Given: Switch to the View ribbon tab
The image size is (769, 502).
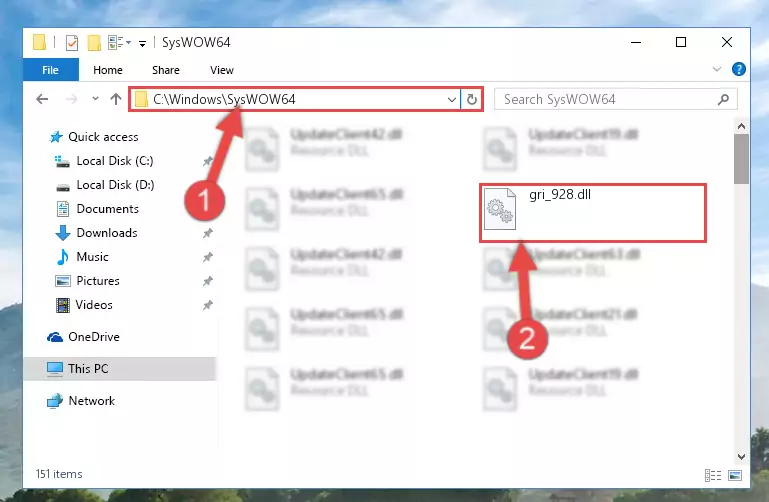Looking at the screenshot, I should (222, 70).
